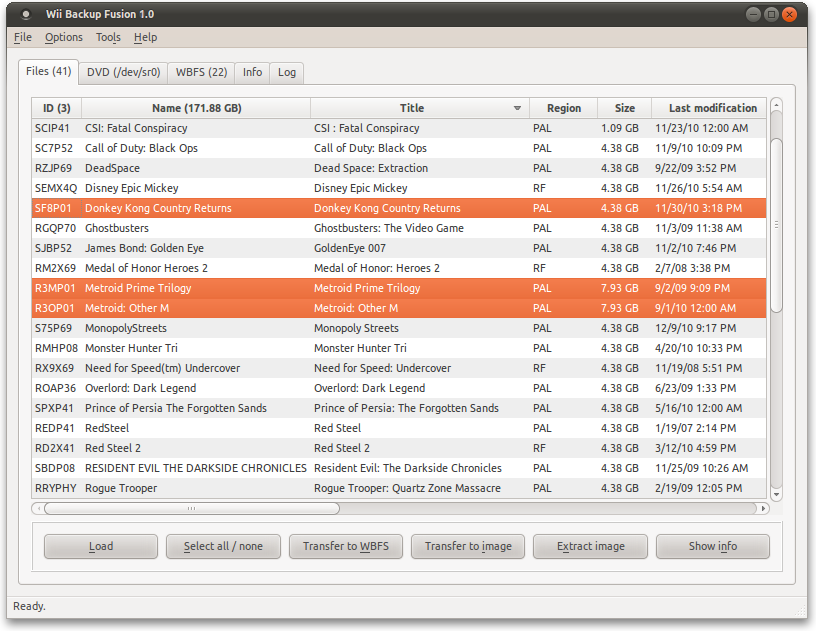Select the SEMX4Q Disney Epic Mickey row ID
The width and height of the screenshot is (816, 631).
[x=56, y=188]
